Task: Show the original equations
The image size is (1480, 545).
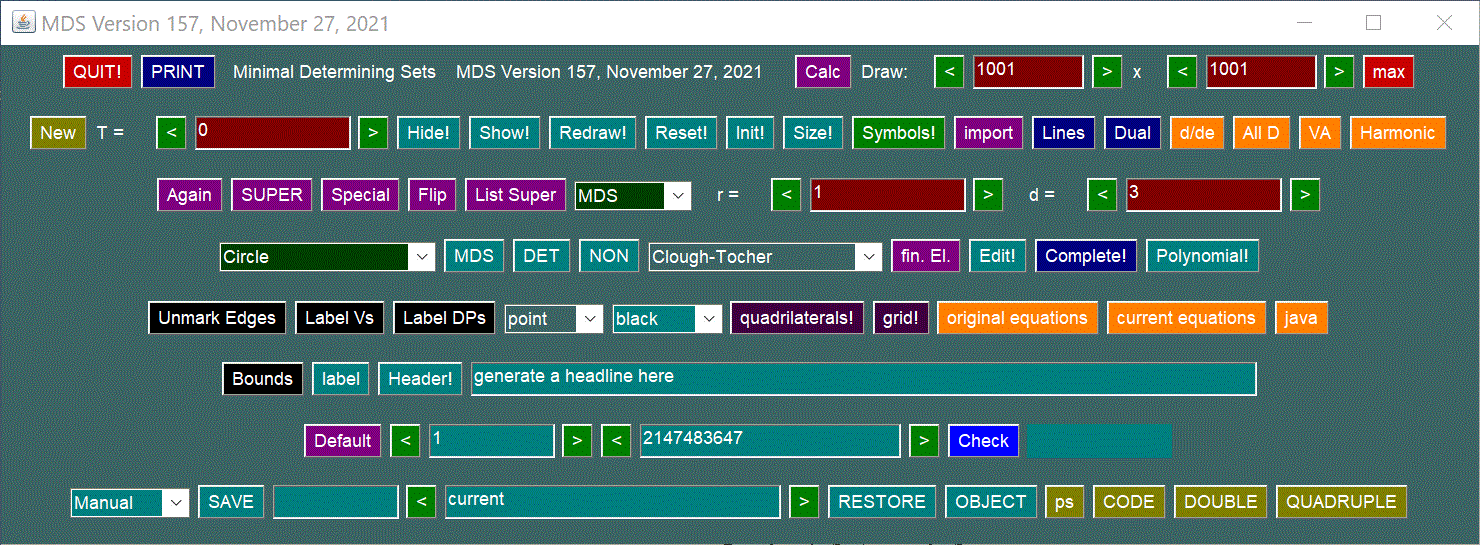Action: tap(1017, 318)
